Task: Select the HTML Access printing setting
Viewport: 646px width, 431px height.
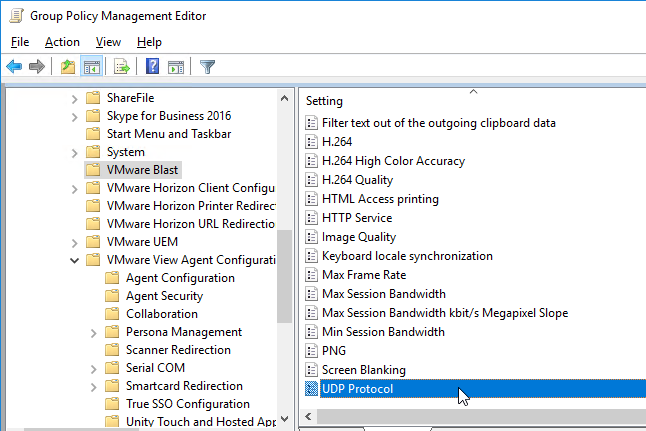Action: click(380, 199)
